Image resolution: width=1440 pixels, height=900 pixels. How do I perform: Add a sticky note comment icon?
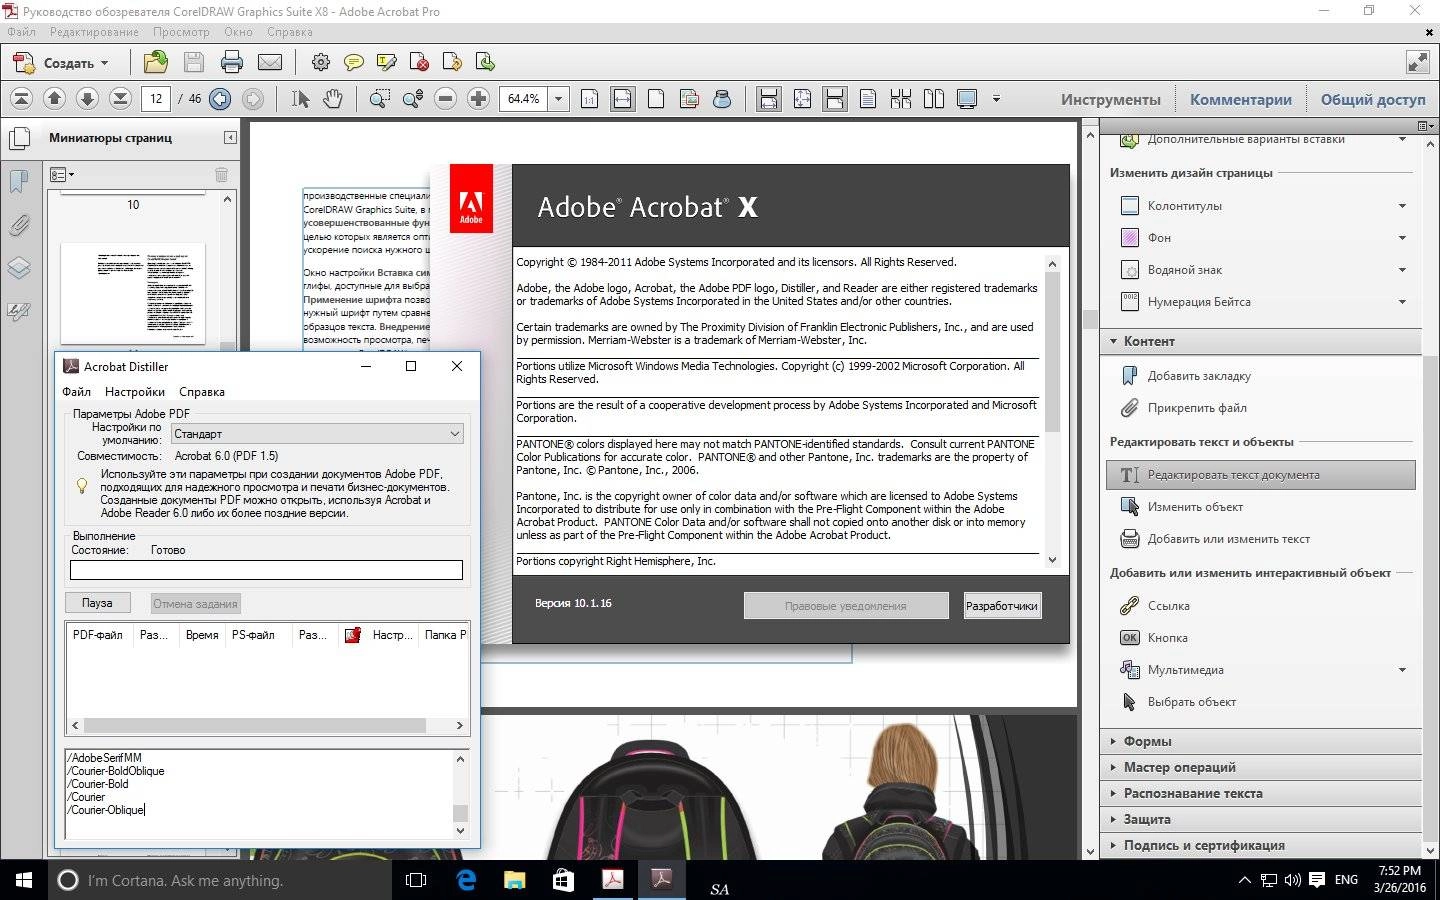[353, 62]
